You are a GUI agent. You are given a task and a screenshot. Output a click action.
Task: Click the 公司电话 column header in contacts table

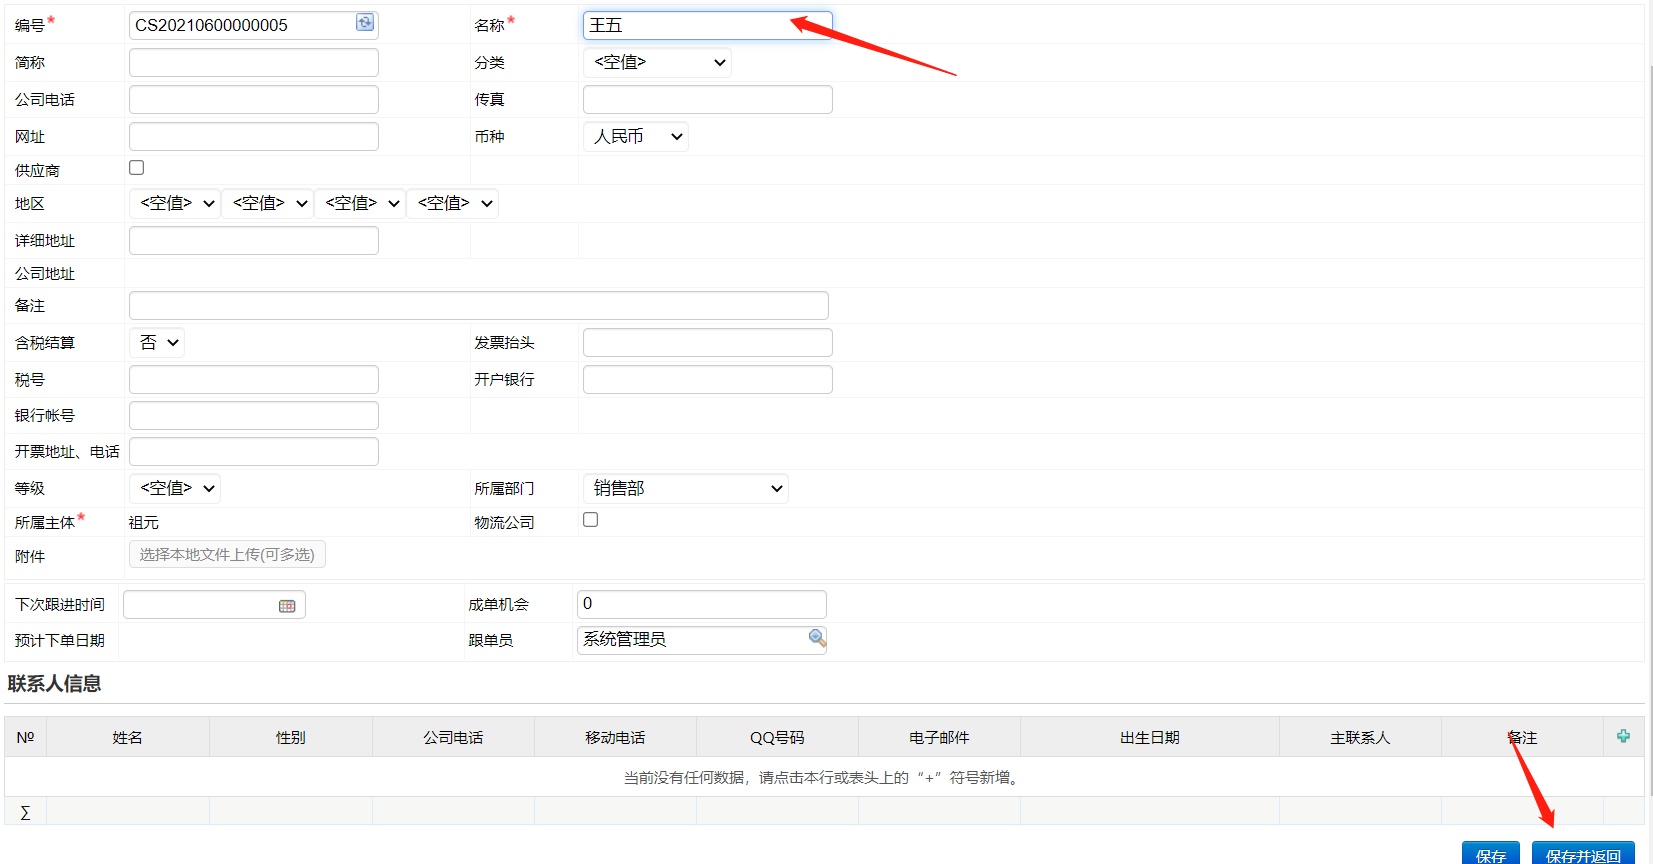[x=453, y=737]
